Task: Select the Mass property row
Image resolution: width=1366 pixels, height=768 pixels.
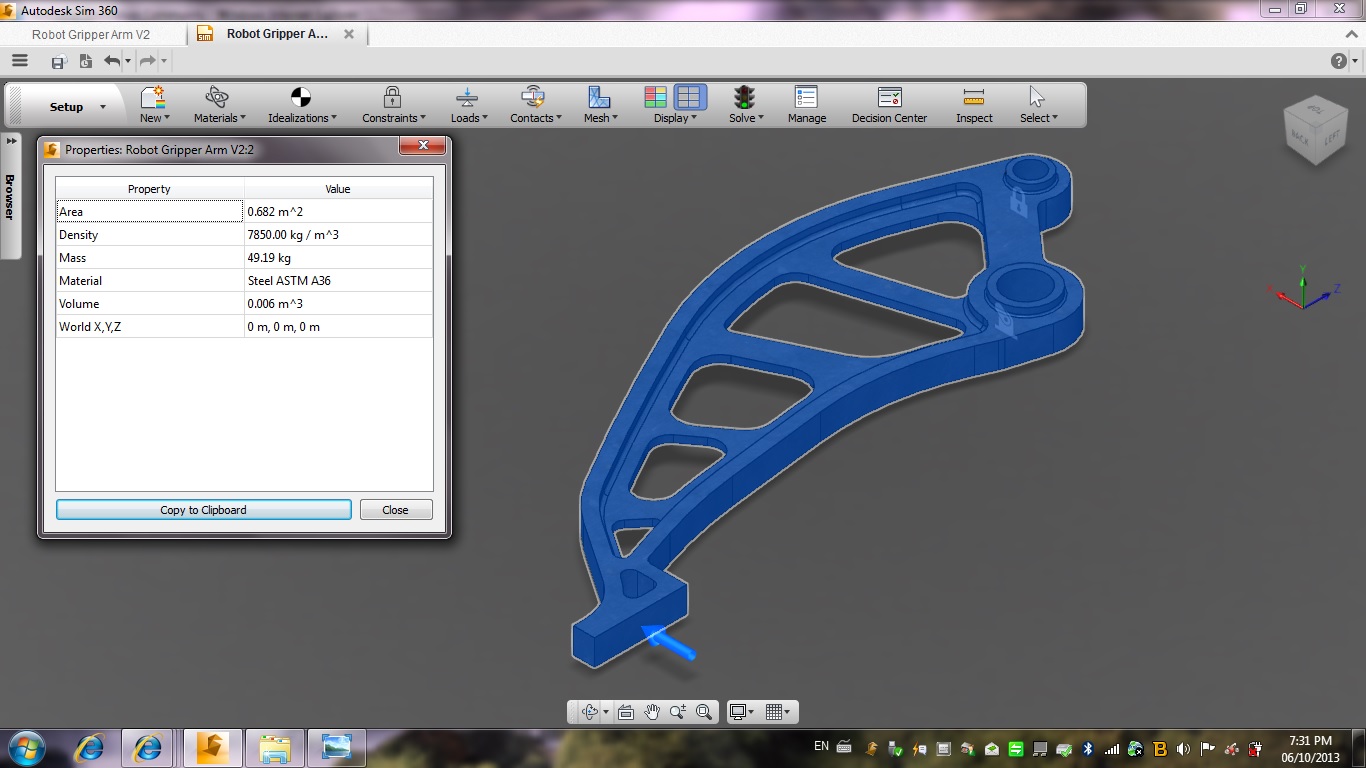Action: [x=150, y=258]
